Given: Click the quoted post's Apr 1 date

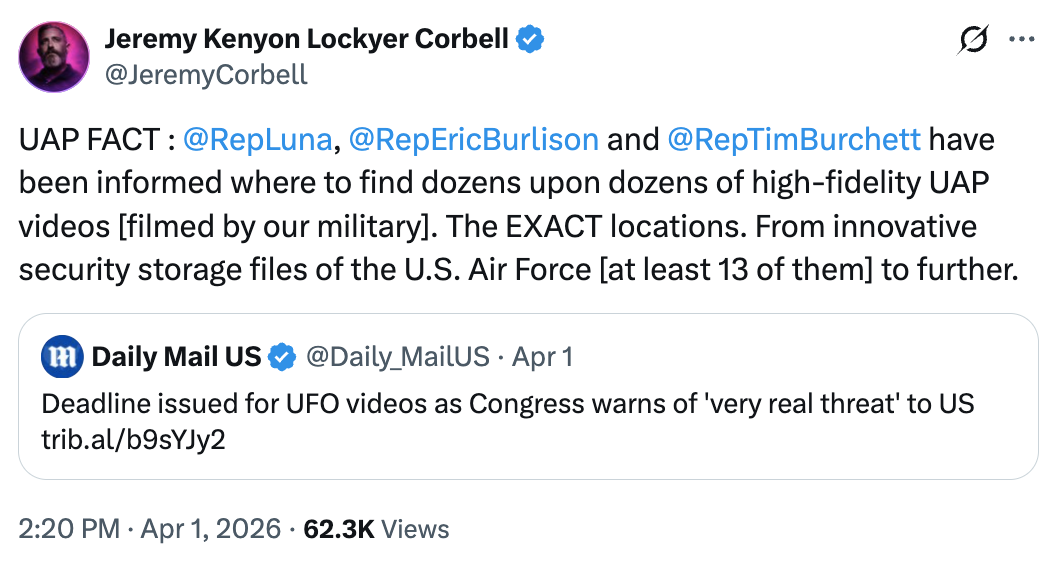Looking at the screenshot, I should point(543,357).
